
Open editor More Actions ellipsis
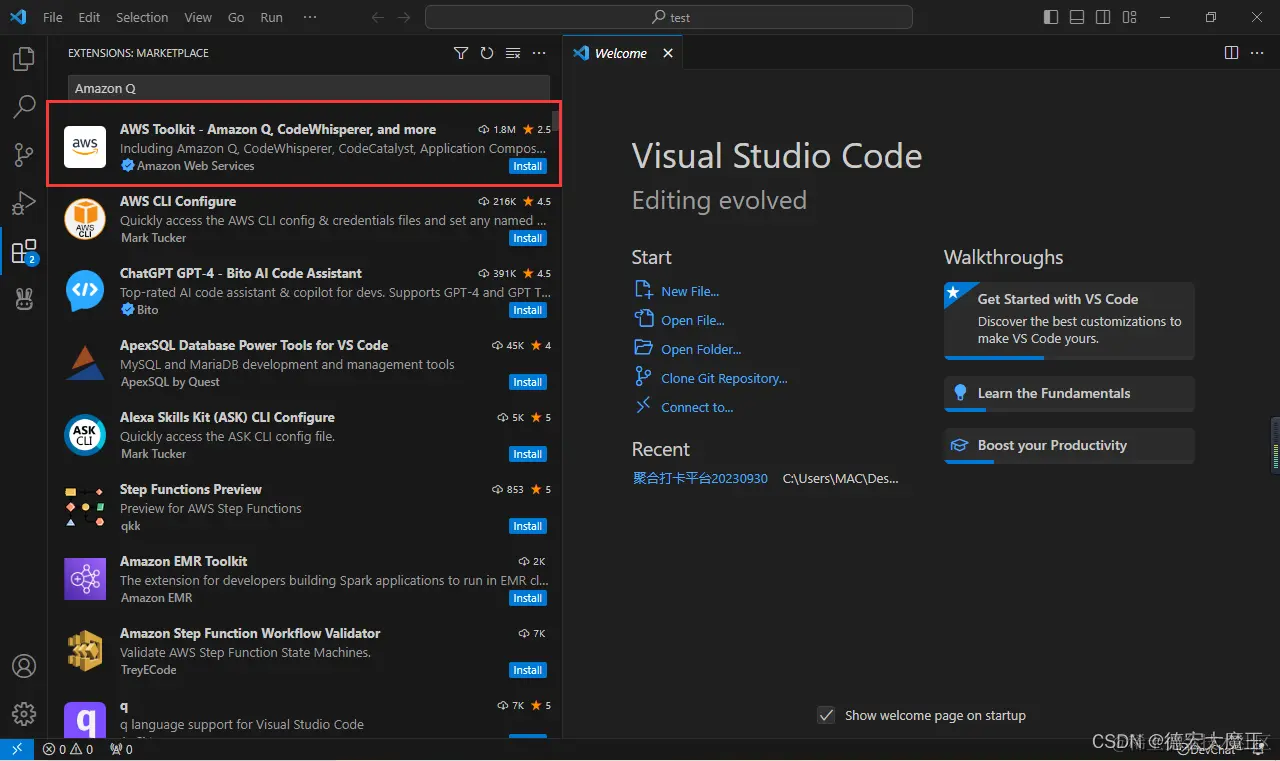coord(1257,53)
